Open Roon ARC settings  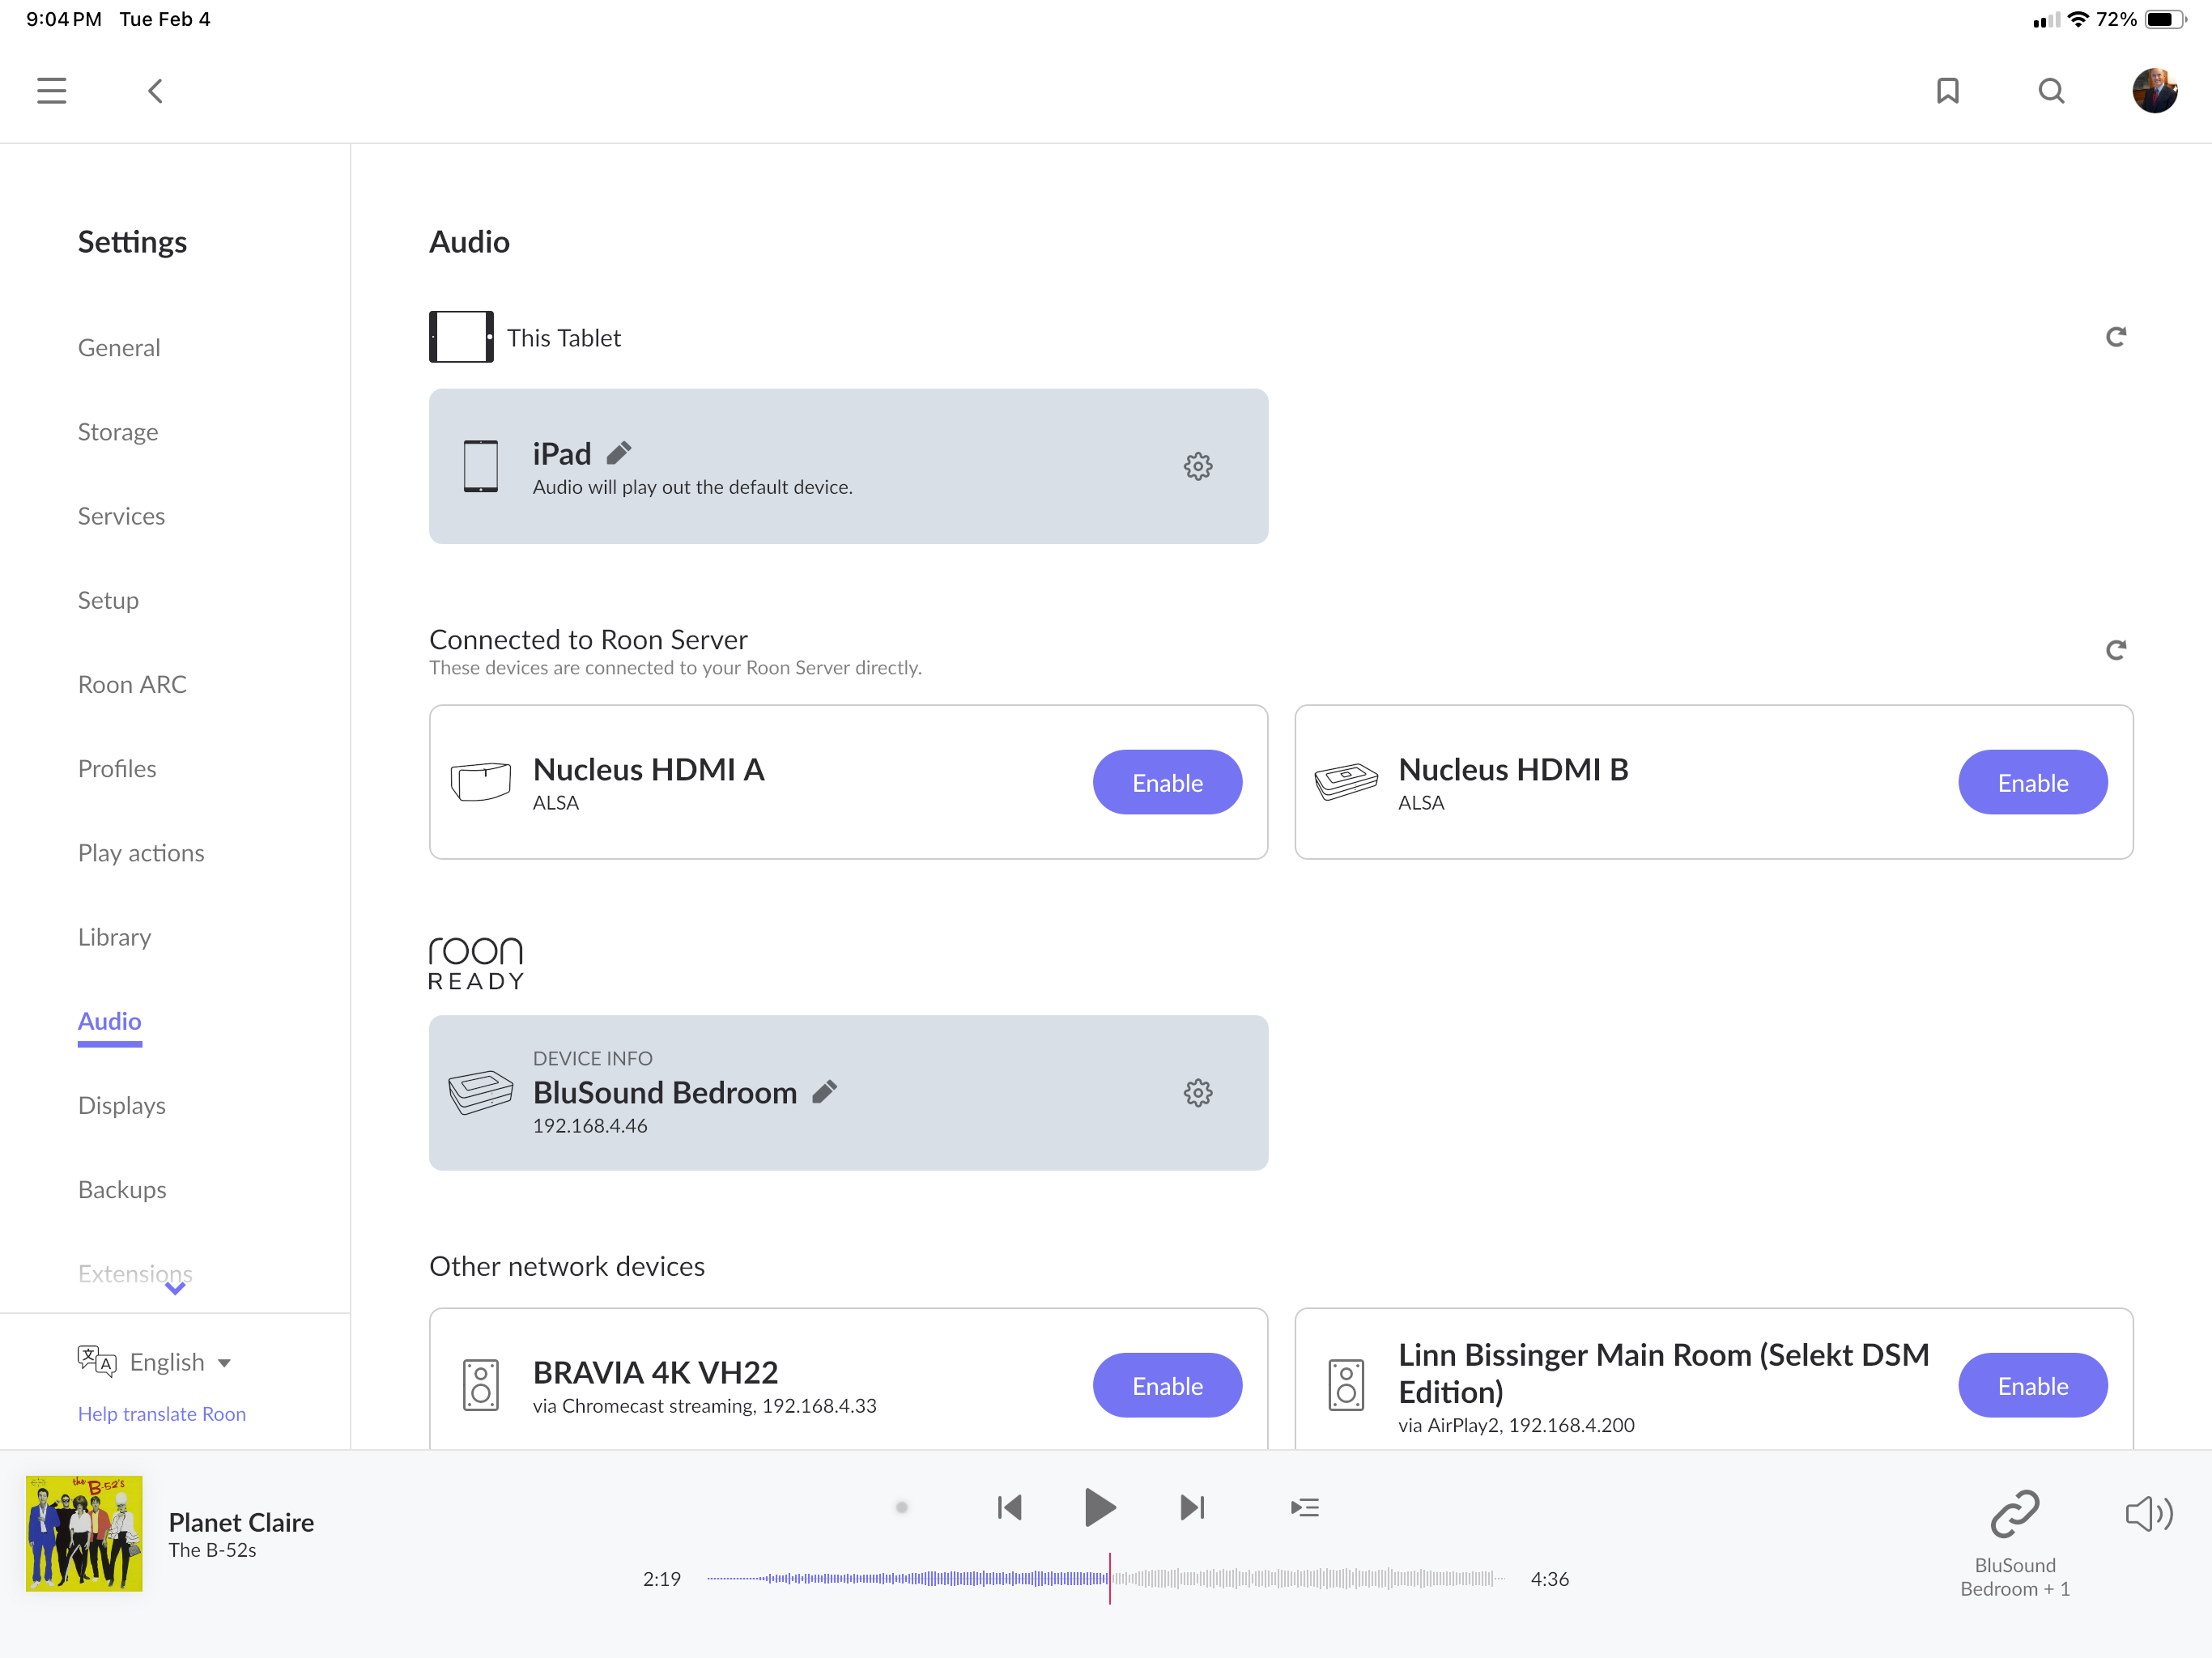(x=132, y=684)
